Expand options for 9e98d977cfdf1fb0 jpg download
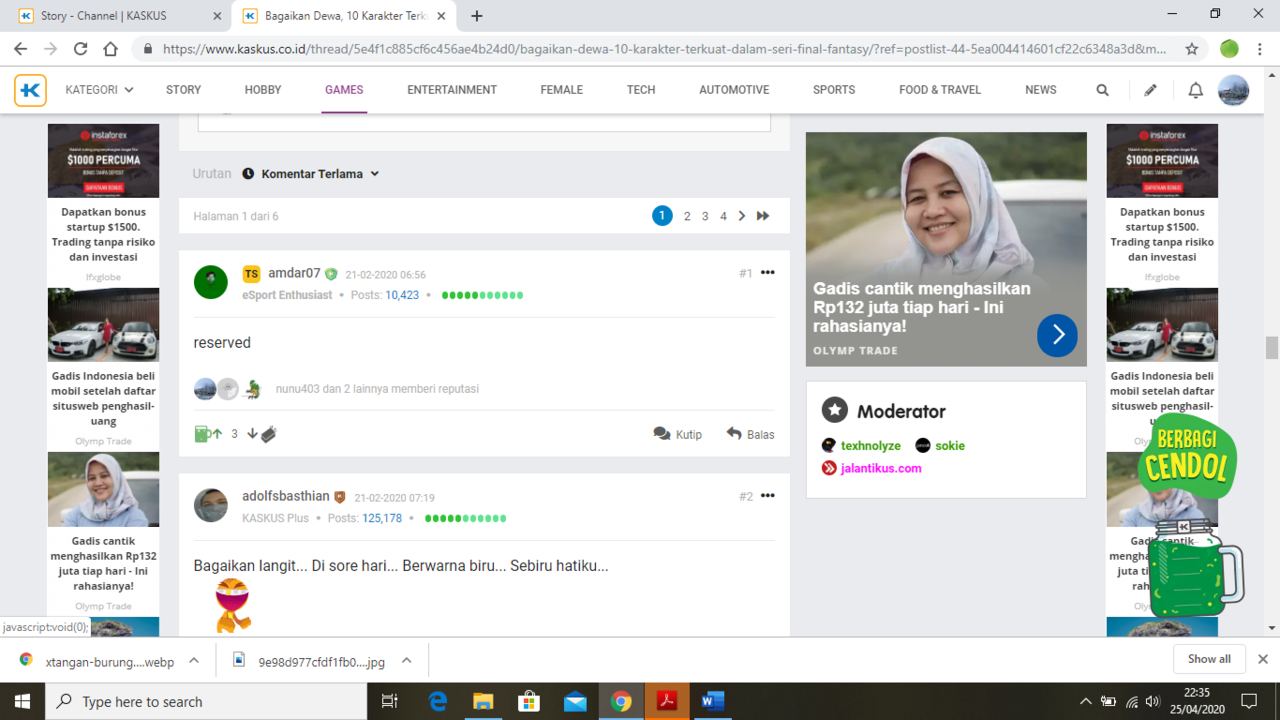Screen dimensions: 1280x720 [406, 660]
